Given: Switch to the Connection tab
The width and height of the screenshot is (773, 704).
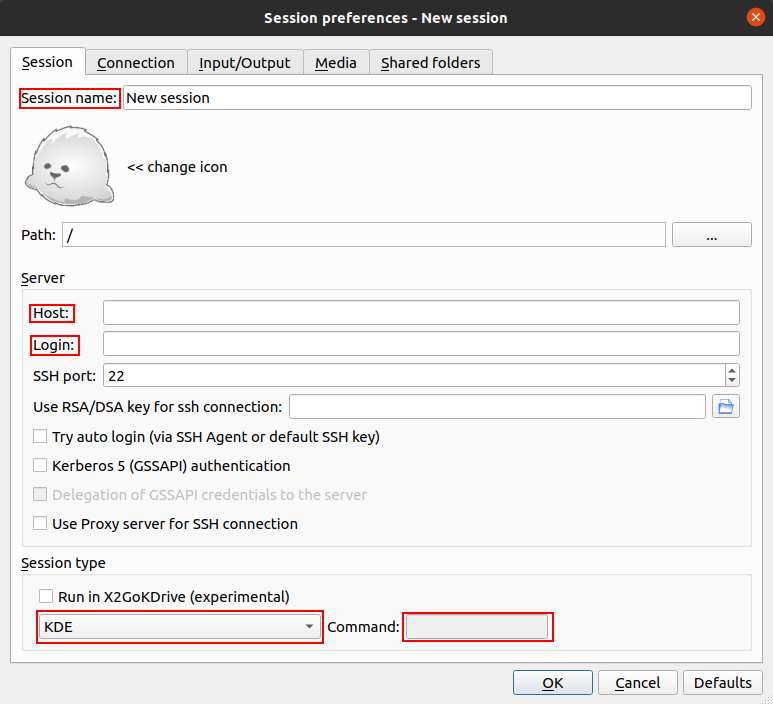Looking at the screenshot, I should pos(136,63).
